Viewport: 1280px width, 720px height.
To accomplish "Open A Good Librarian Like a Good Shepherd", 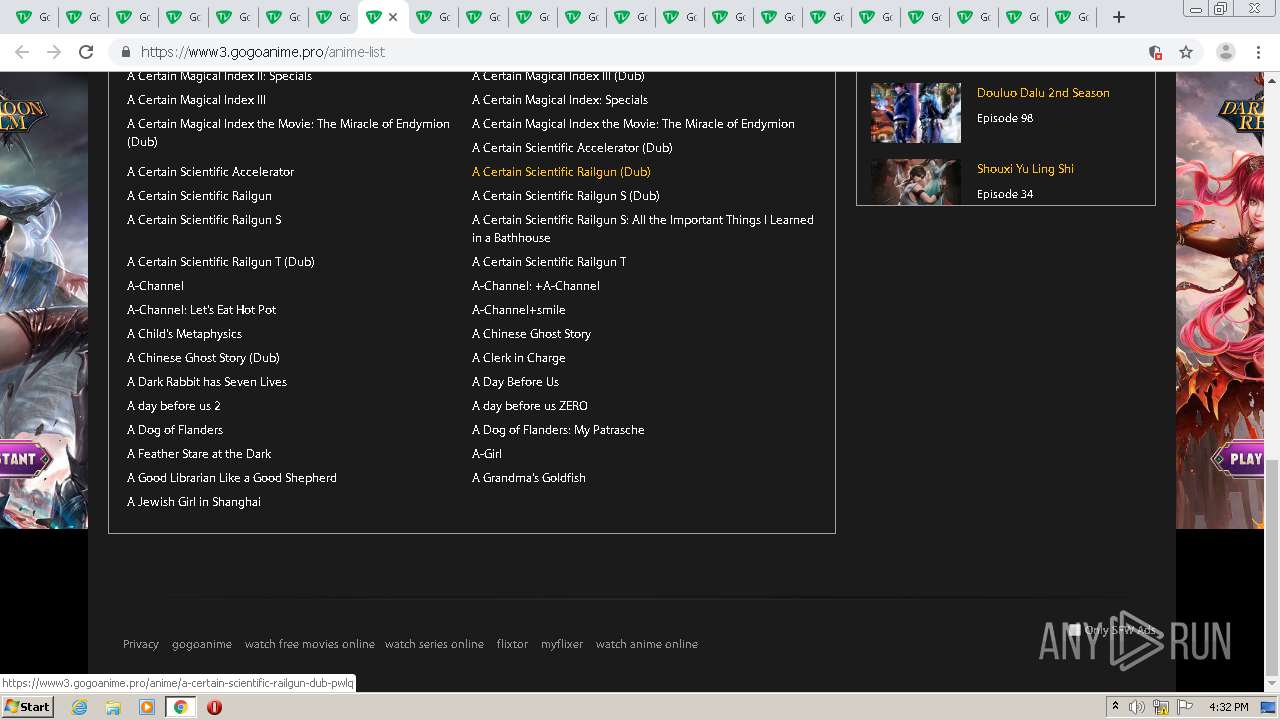I will [x=232, y=478].
